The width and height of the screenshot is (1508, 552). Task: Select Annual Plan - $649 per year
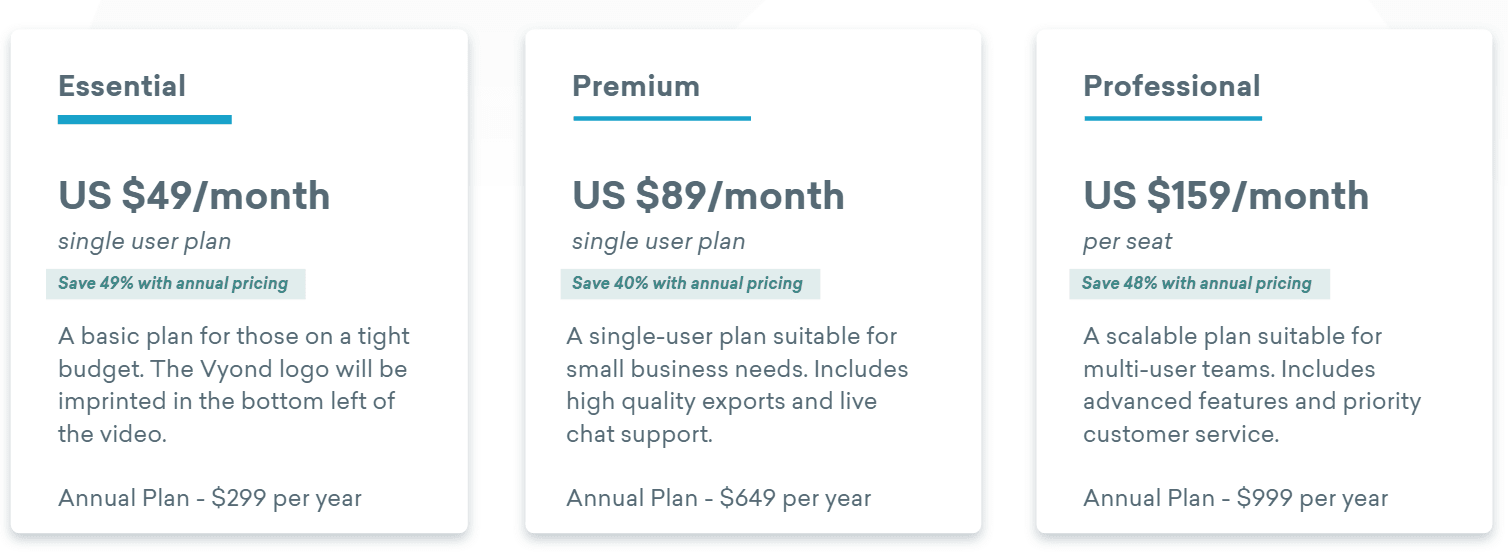click(719, 498)
